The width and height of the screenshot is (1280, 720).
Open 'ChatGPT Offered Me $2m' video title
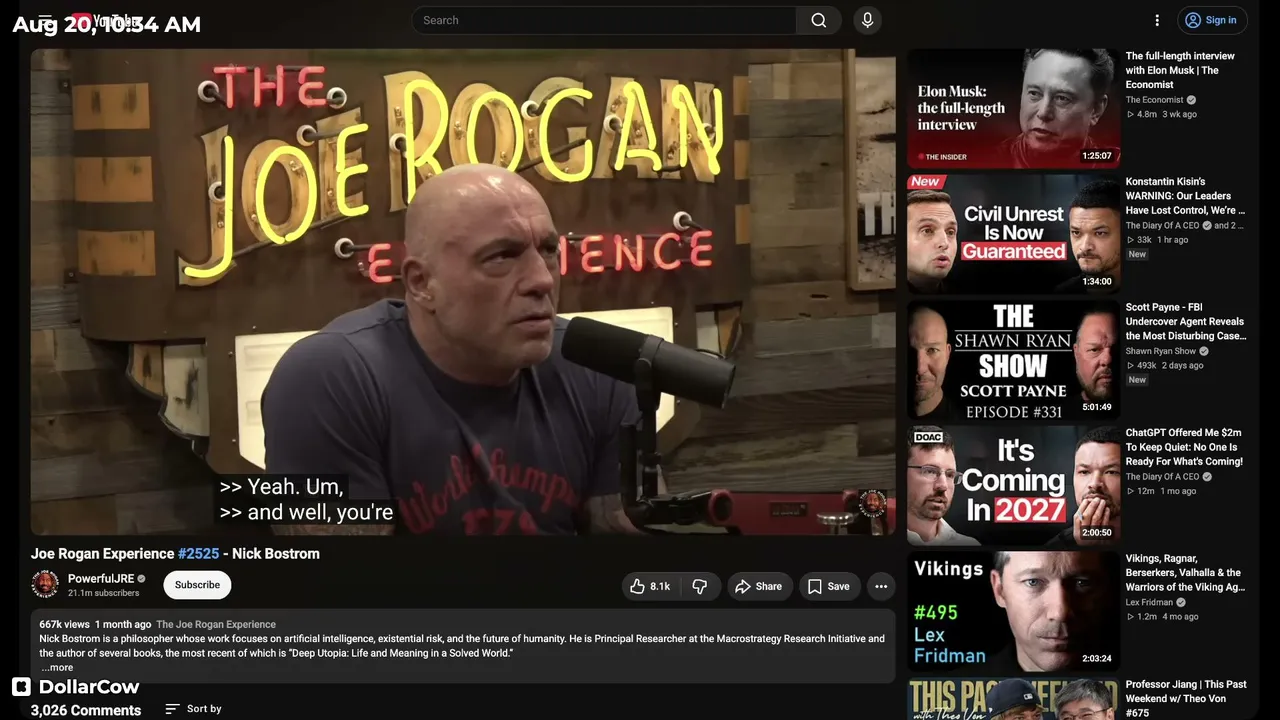1184,447
